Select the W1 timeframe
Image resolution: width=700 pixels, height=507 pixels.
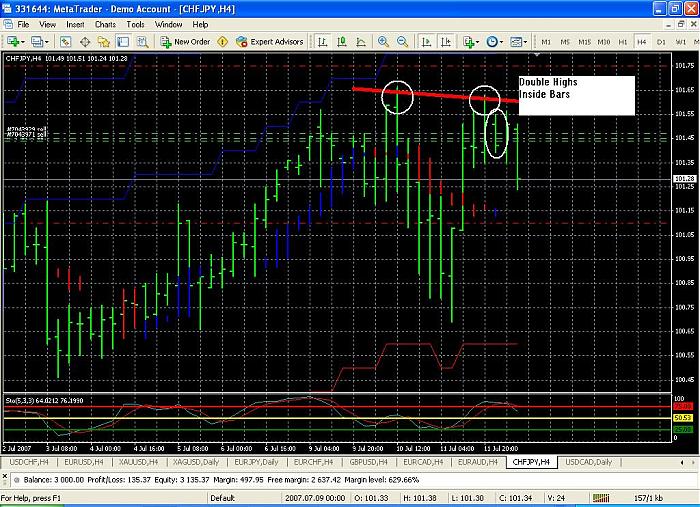tap(681, 42)
